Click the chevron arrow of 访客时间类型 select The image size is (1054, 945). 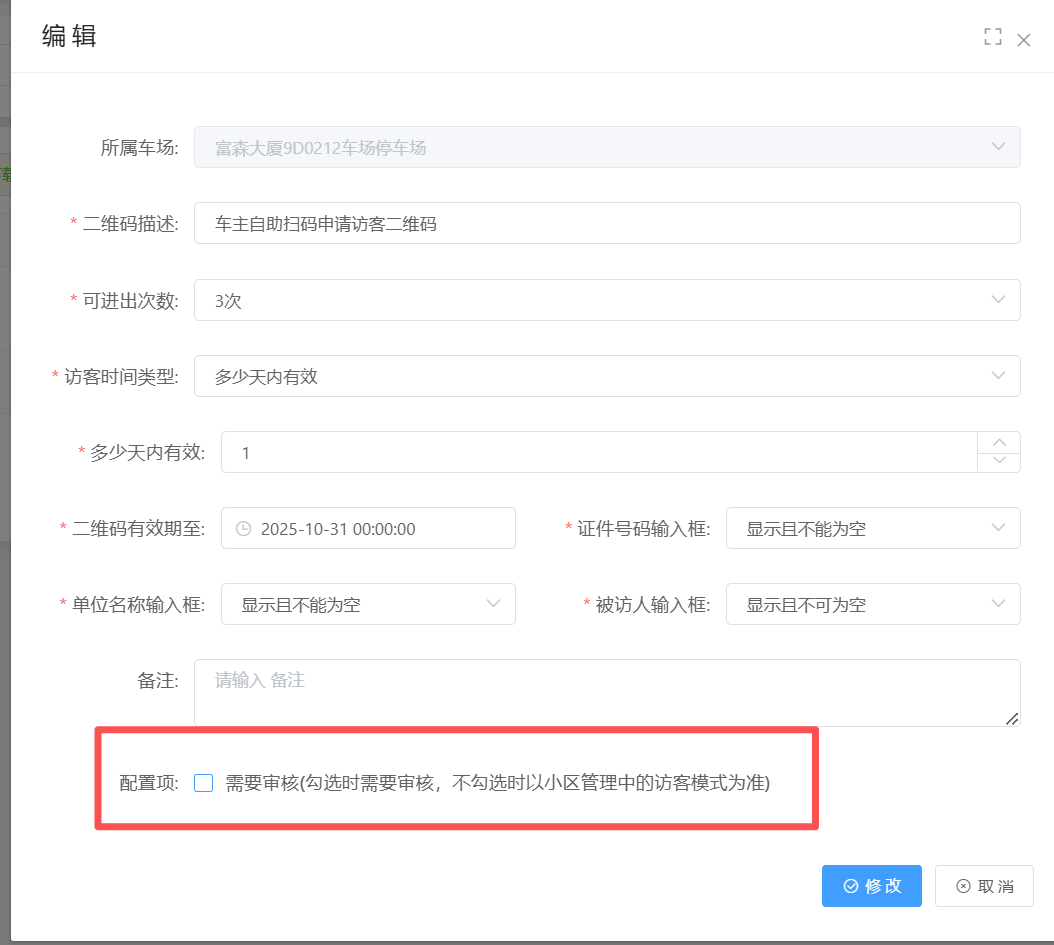pos(998,376)
